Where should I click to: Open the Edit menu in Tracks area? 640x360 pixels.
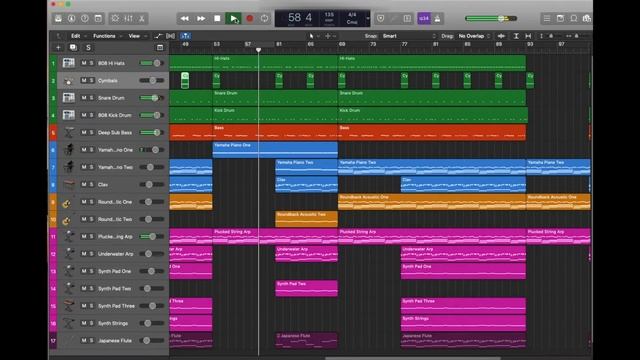(x=78, y=36)
